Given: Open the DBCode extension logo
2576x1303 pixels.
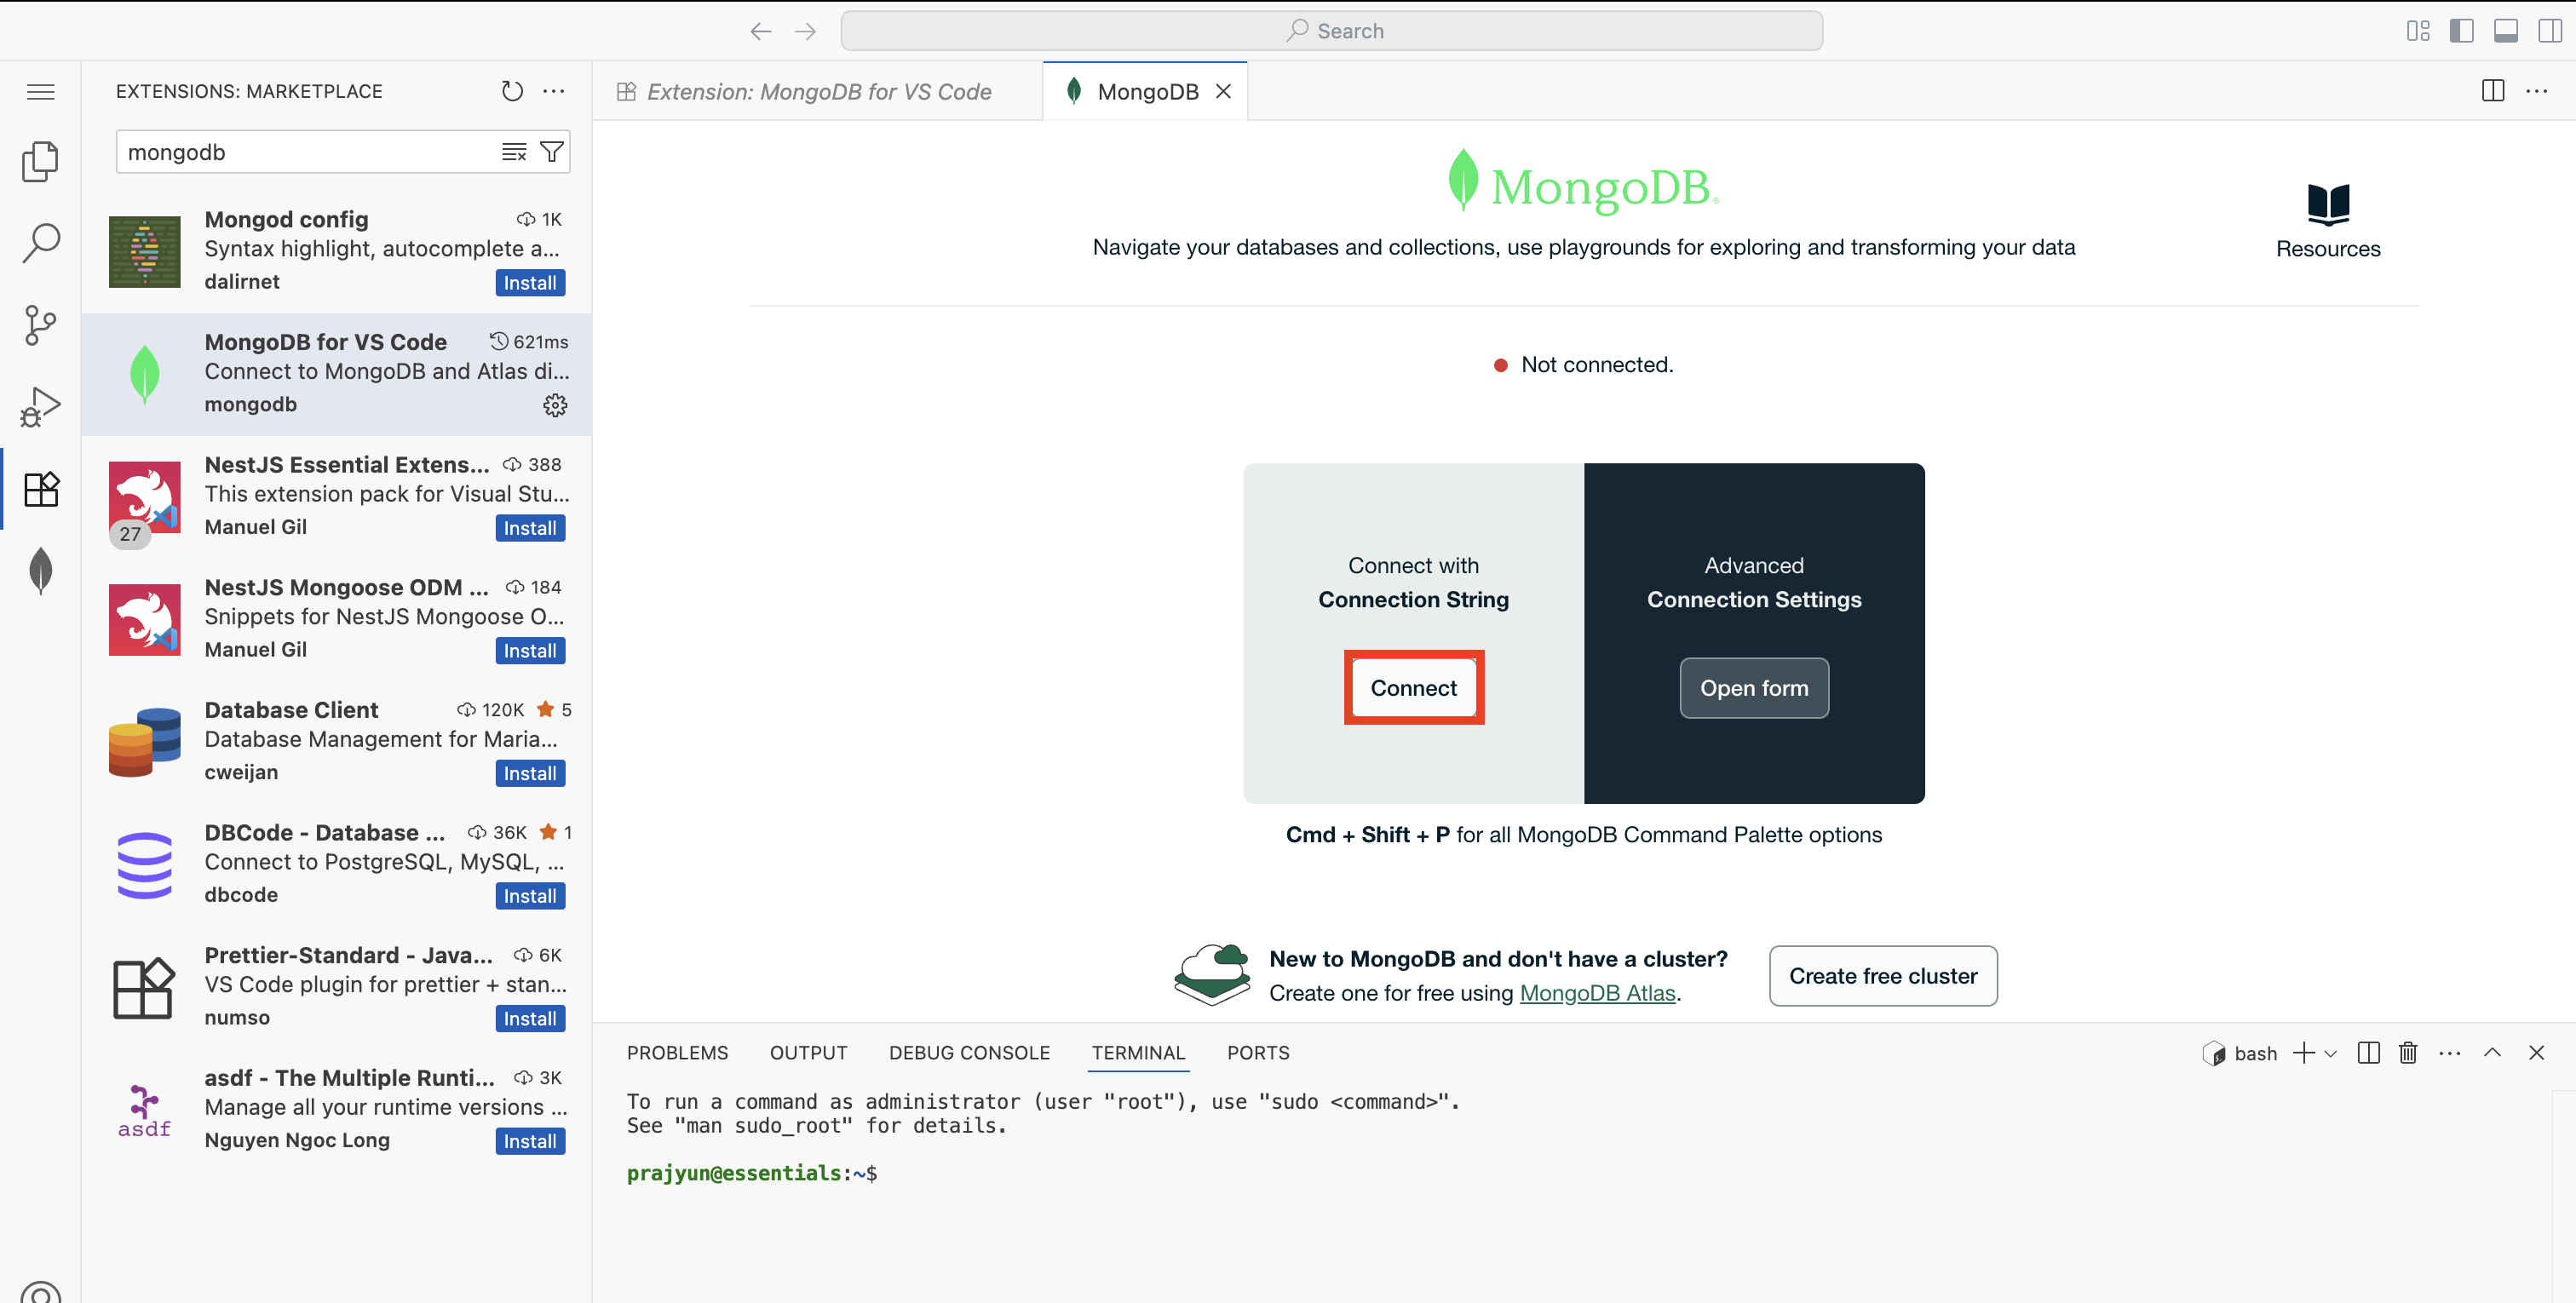Looking at the screenshot, I should (145, 865).
